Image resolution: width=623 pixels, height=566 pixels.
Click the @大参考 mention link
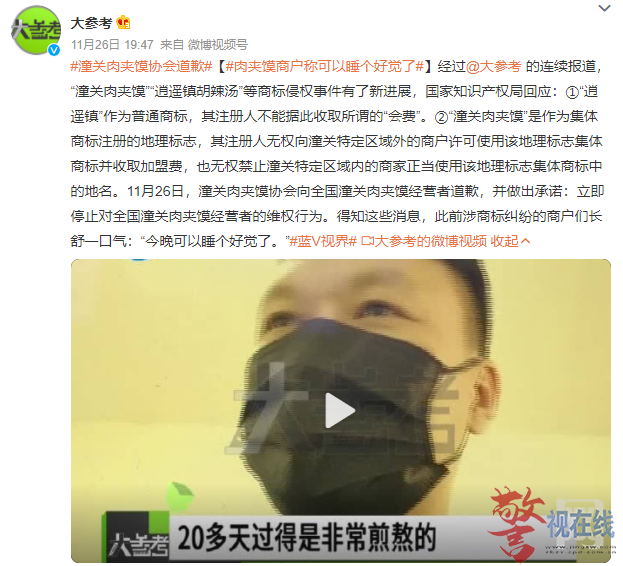click(x=493, y=66)
